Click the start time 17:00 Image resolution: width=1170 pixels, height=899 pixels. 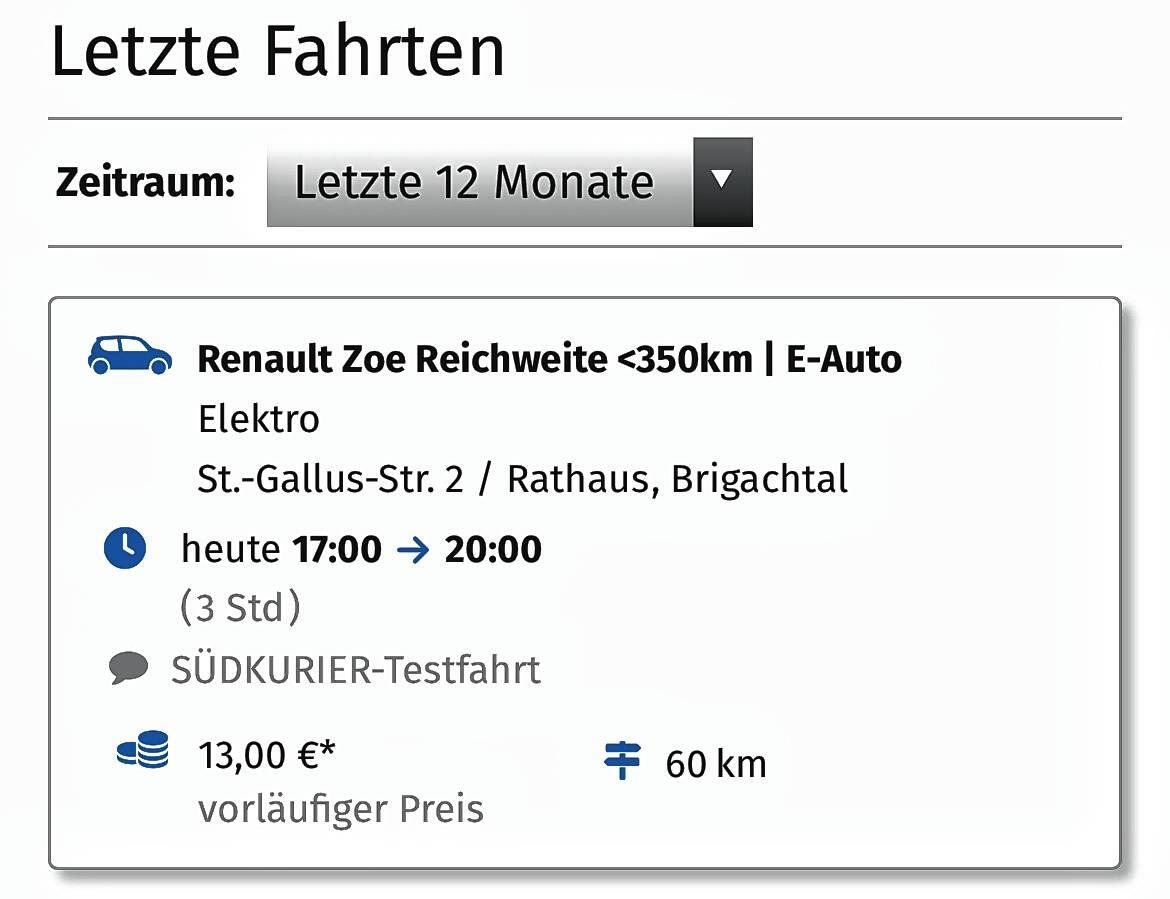(337, 550)
